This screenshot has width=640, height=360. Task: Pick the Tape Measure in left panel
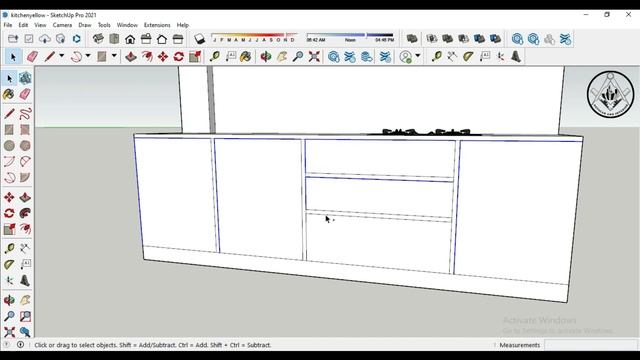pos(9,249)
